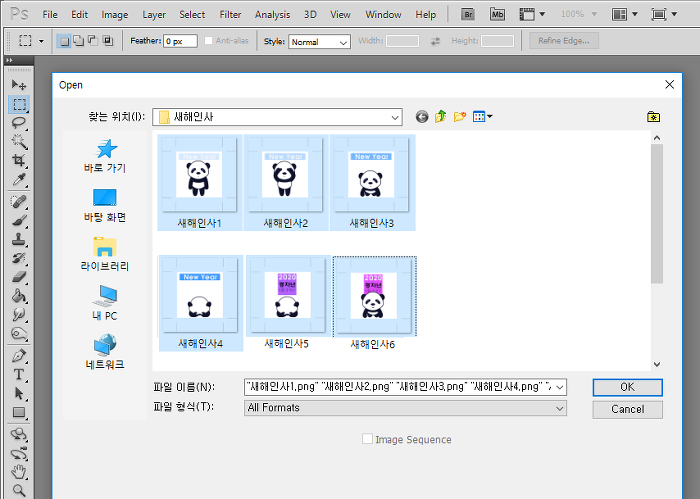Image resolution: width=700 pixels, height=499 pixels.
Task: Open the Filter menu
Action: [x=230, y=15]
